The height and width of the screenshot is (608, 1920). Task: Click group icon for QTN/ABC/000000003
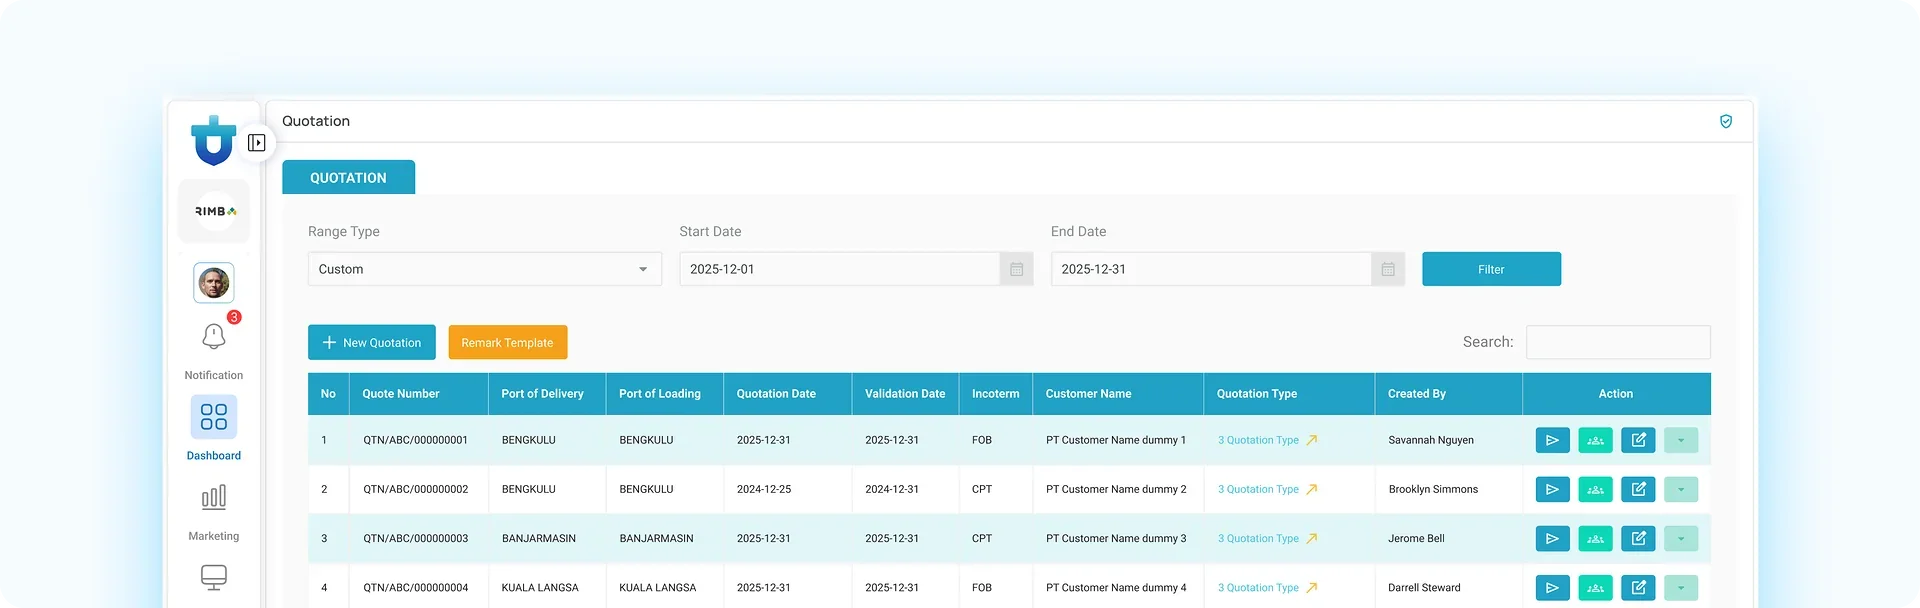(x=1595, y=538)
